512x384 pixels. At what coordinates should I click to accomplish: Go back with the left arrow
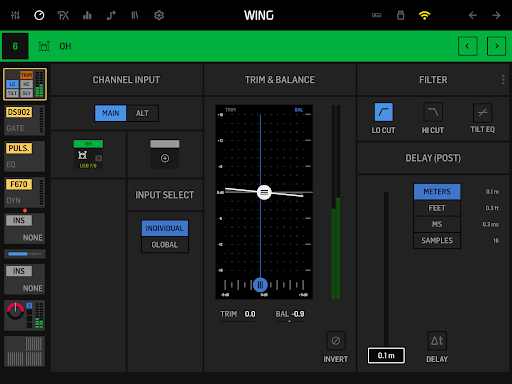pos(472,15)
